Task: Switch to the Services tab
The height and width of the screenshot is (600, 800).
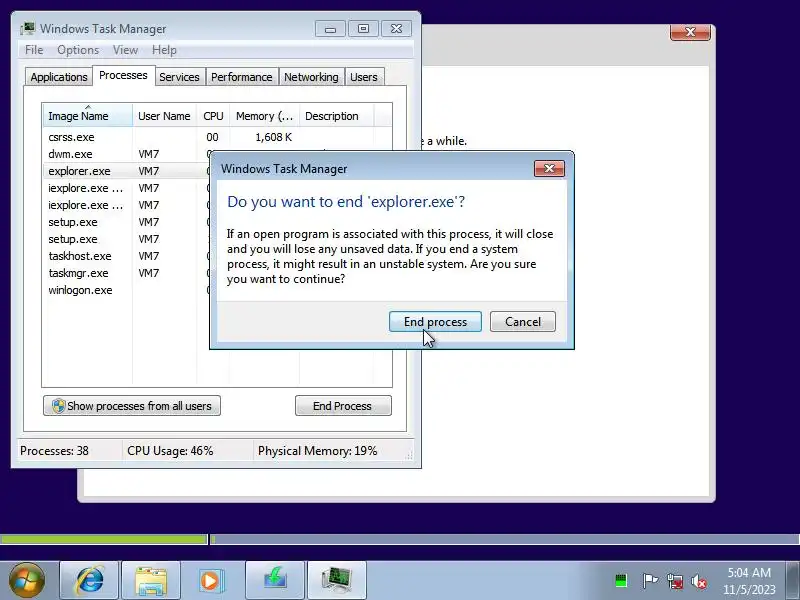Action: click(x=179, y=77)
